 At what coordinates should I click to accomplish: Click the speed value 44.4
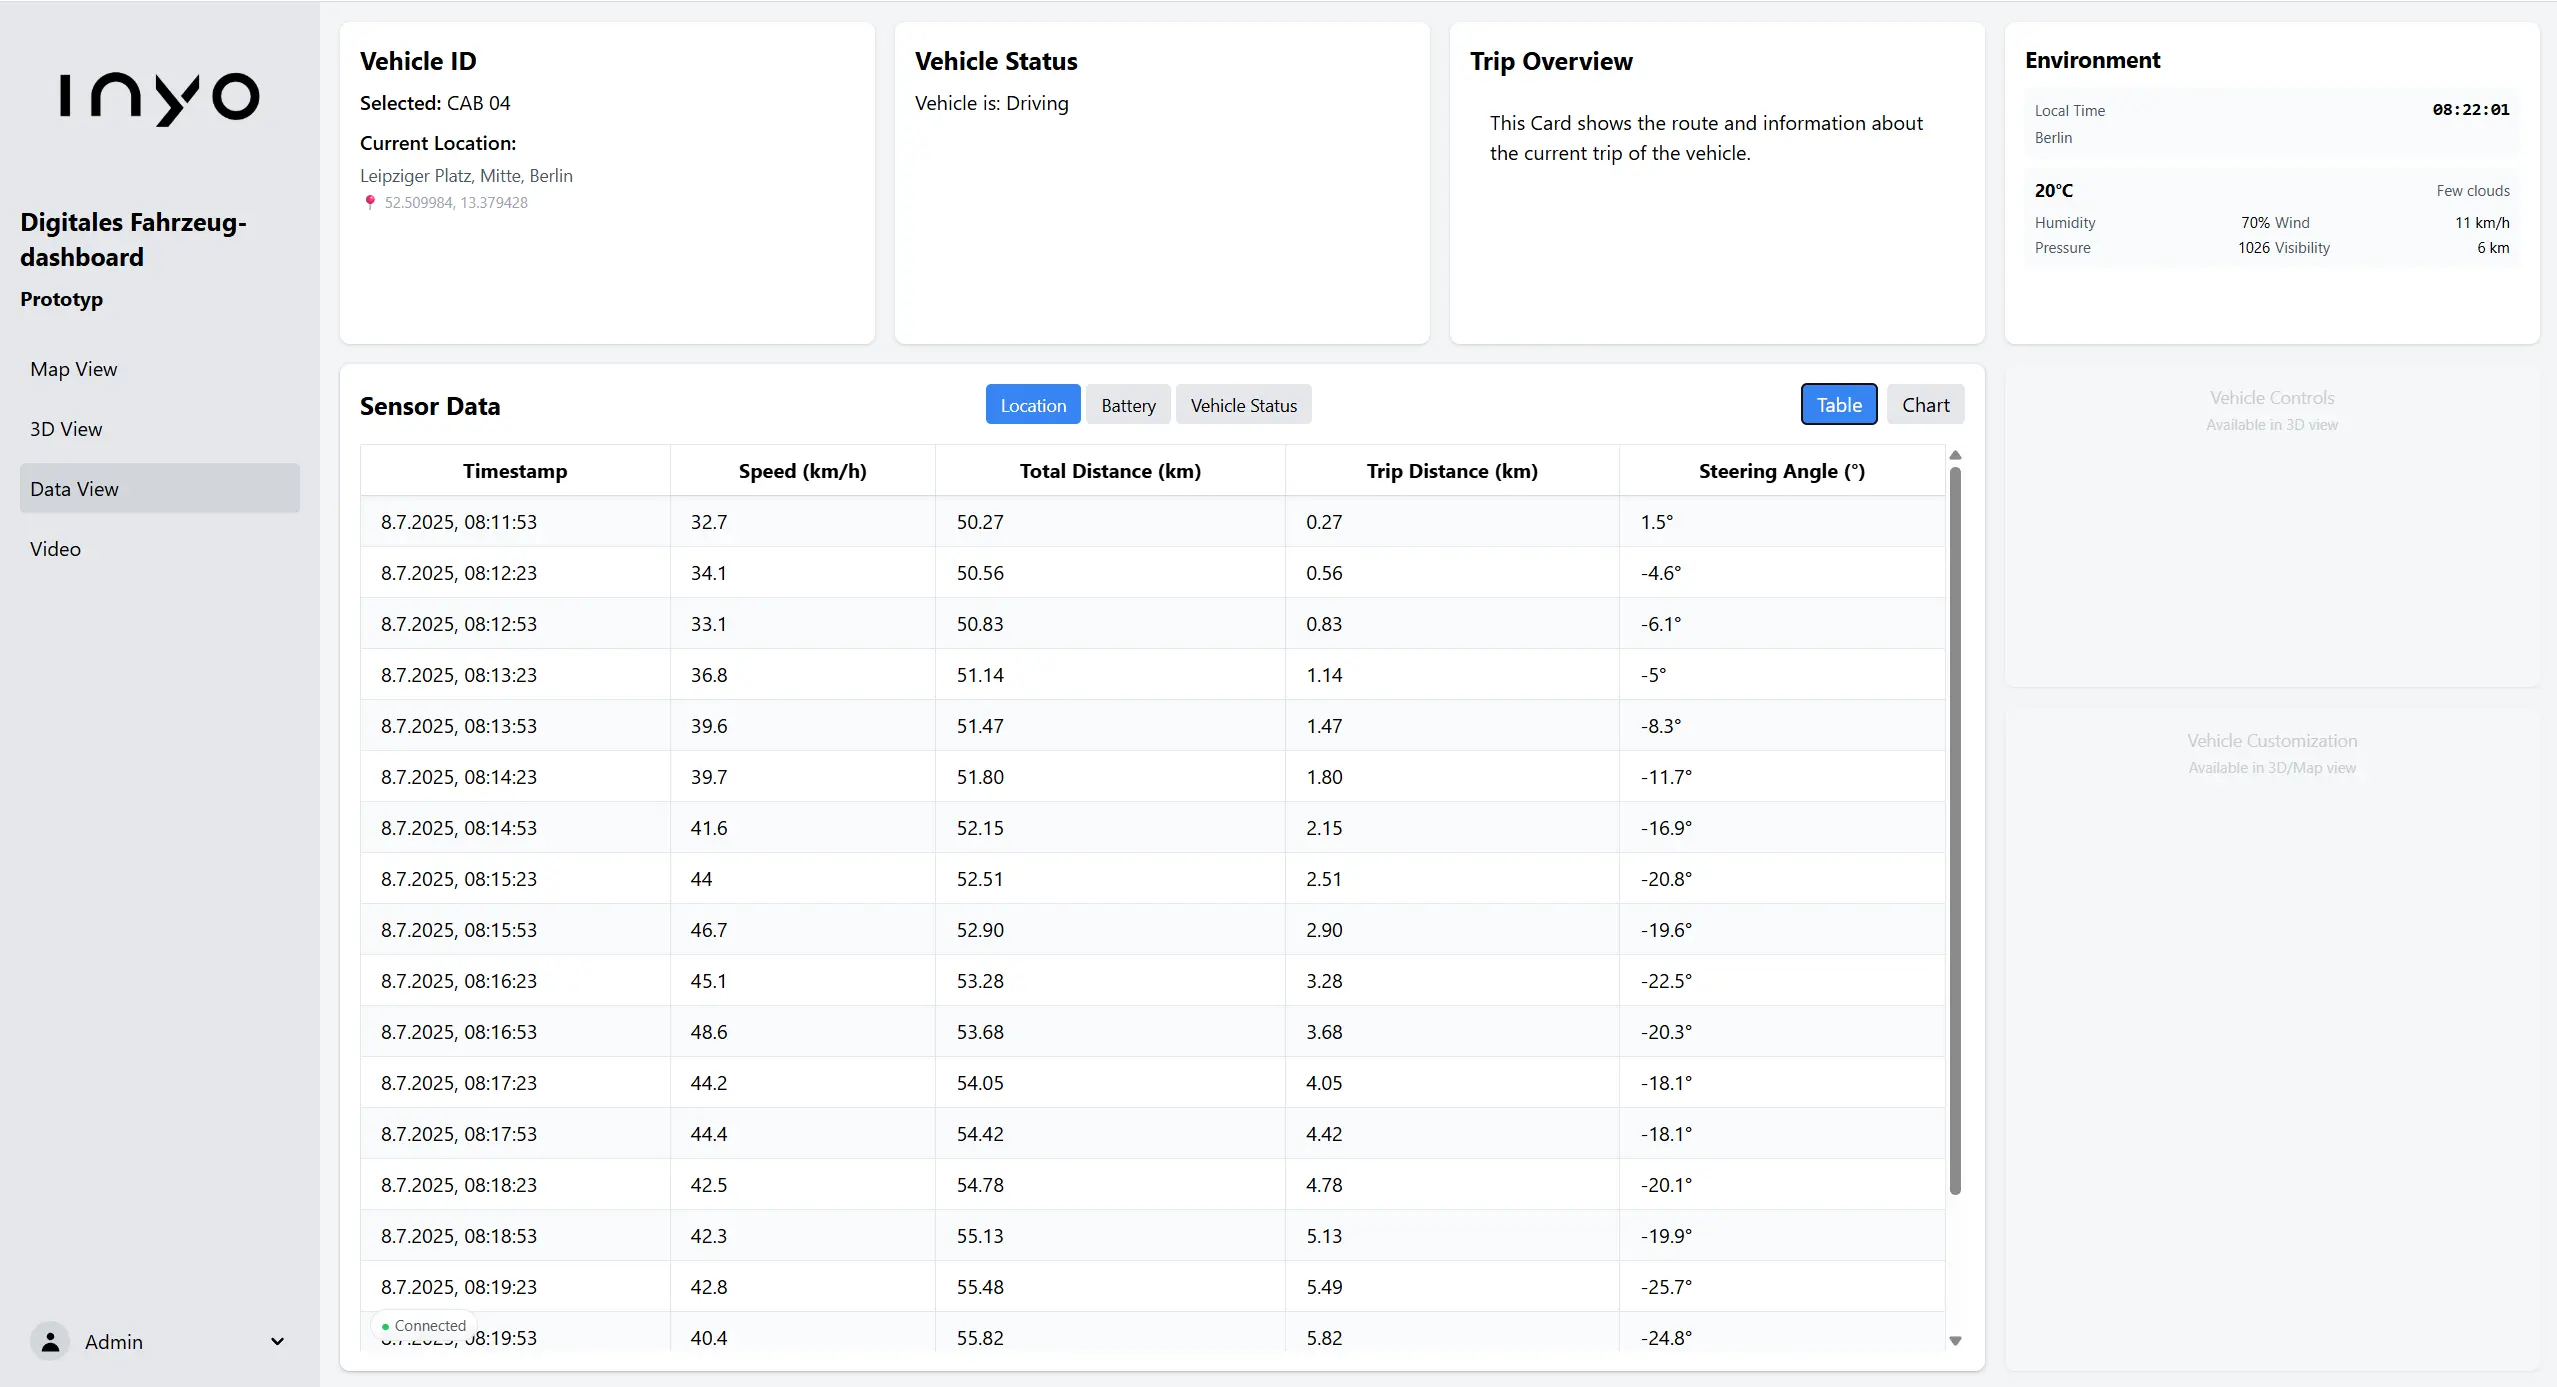tap(709, 1134)
